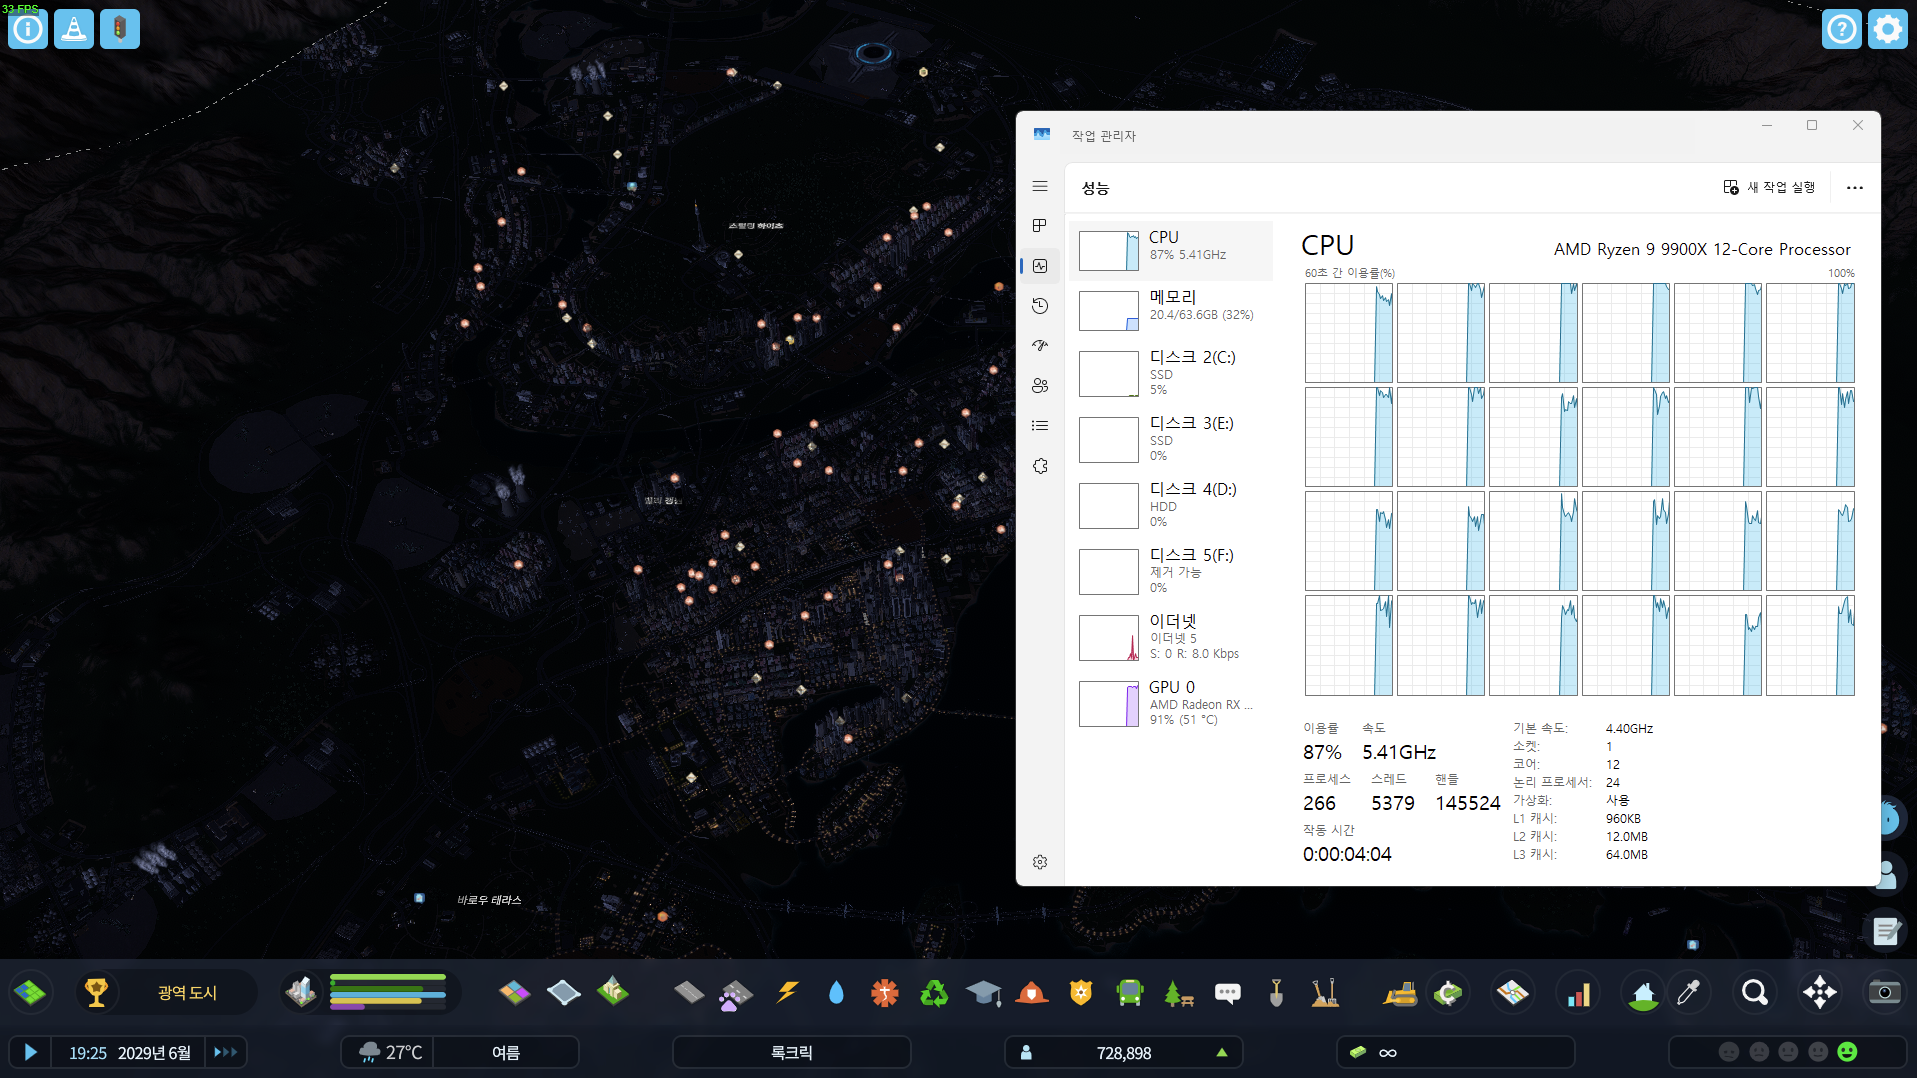
Task: Open the Police and Administration menu
Action: 1081,992
